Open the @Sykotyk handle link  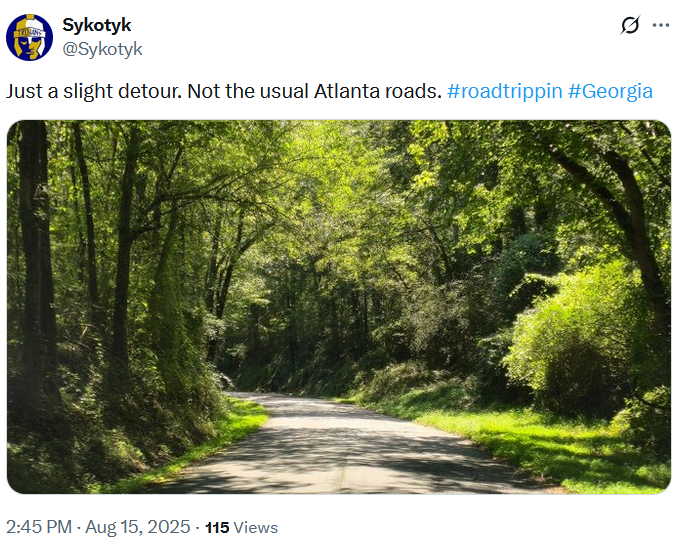coord(102,49)
